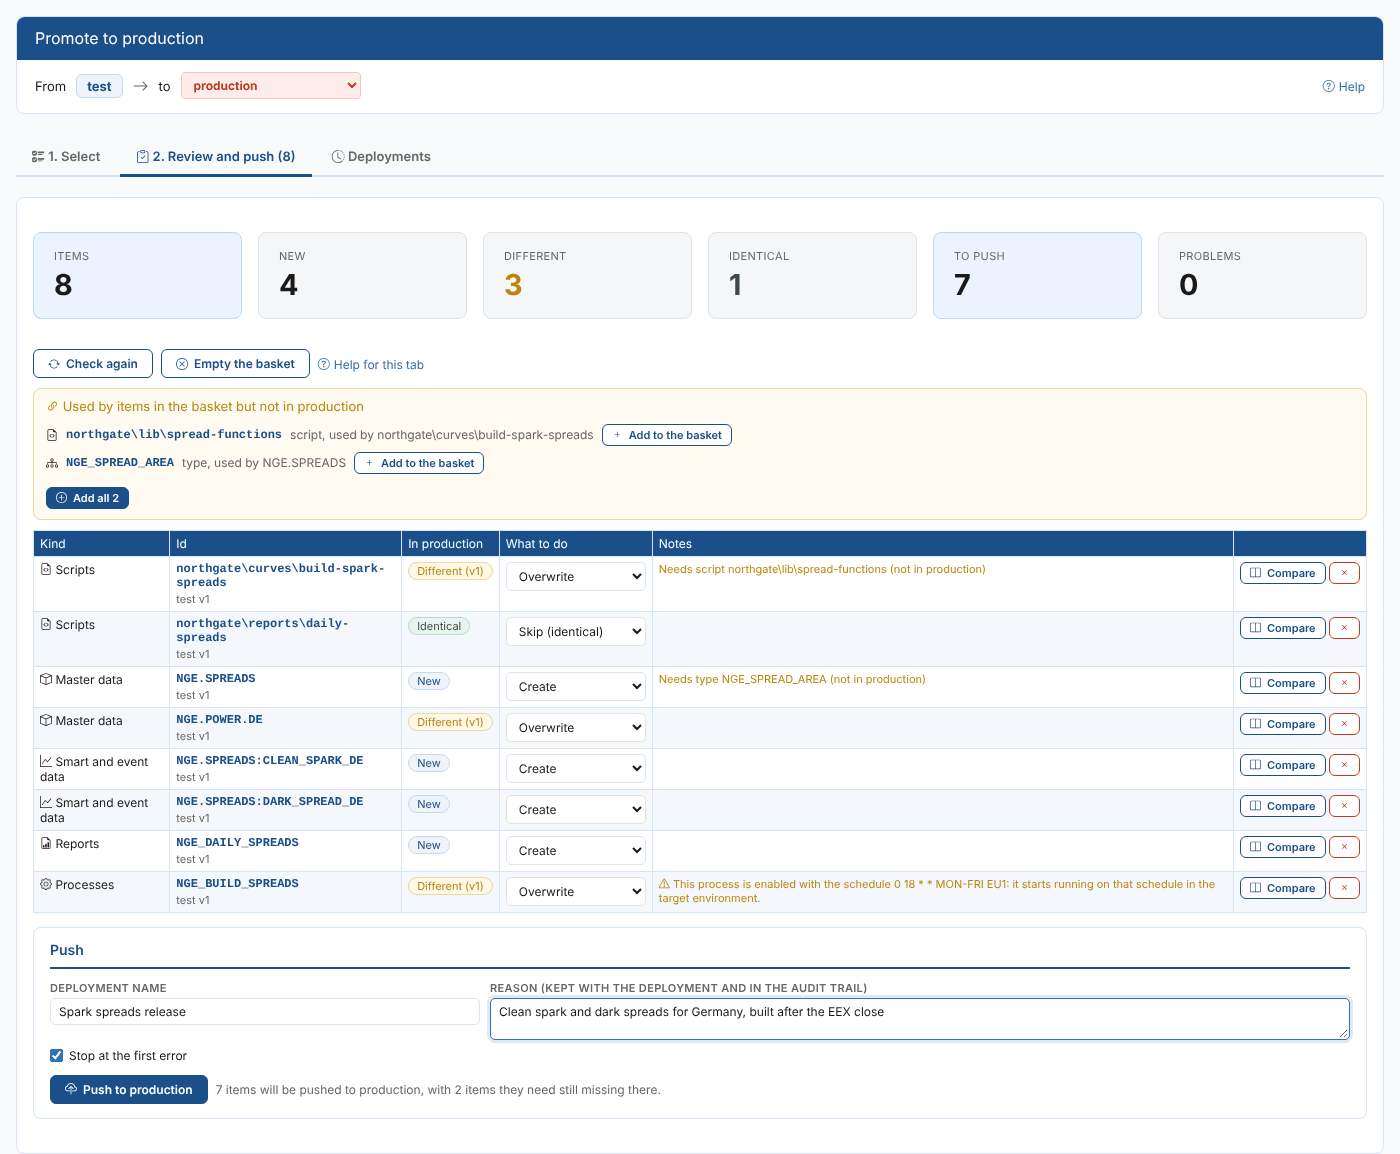Add NGE_SPREAD_AREA type to the basket
The height and width of the screenshot is (1154, 1400).
click(x=419, y=463)
